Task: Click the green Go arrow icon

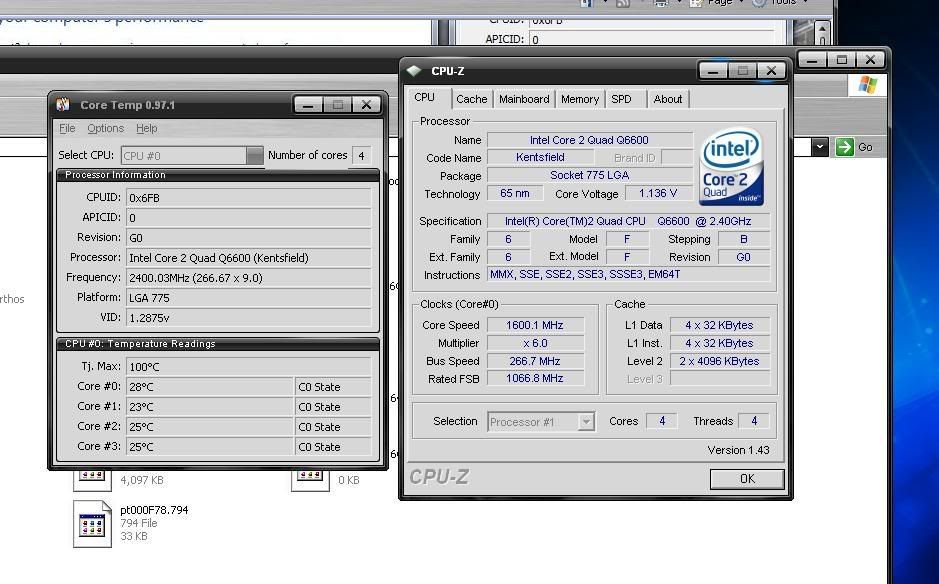Action: (845, 147)
